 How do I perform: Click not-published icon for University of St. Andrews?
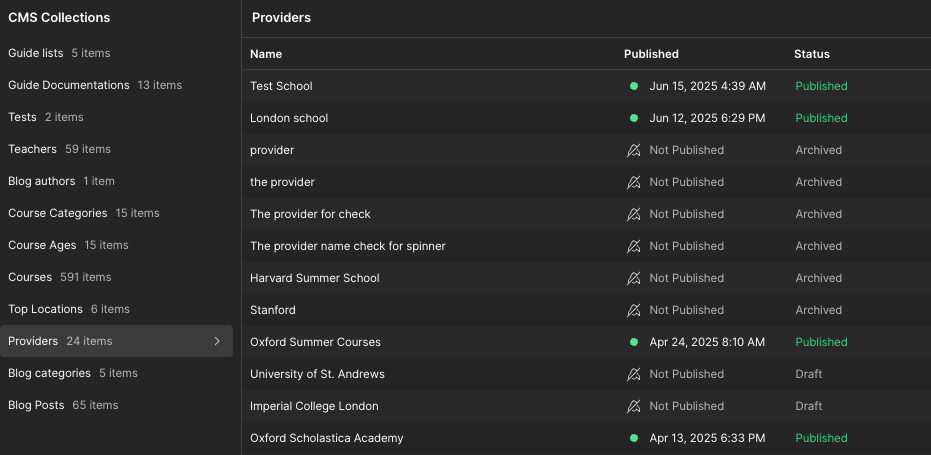[634, 374]
